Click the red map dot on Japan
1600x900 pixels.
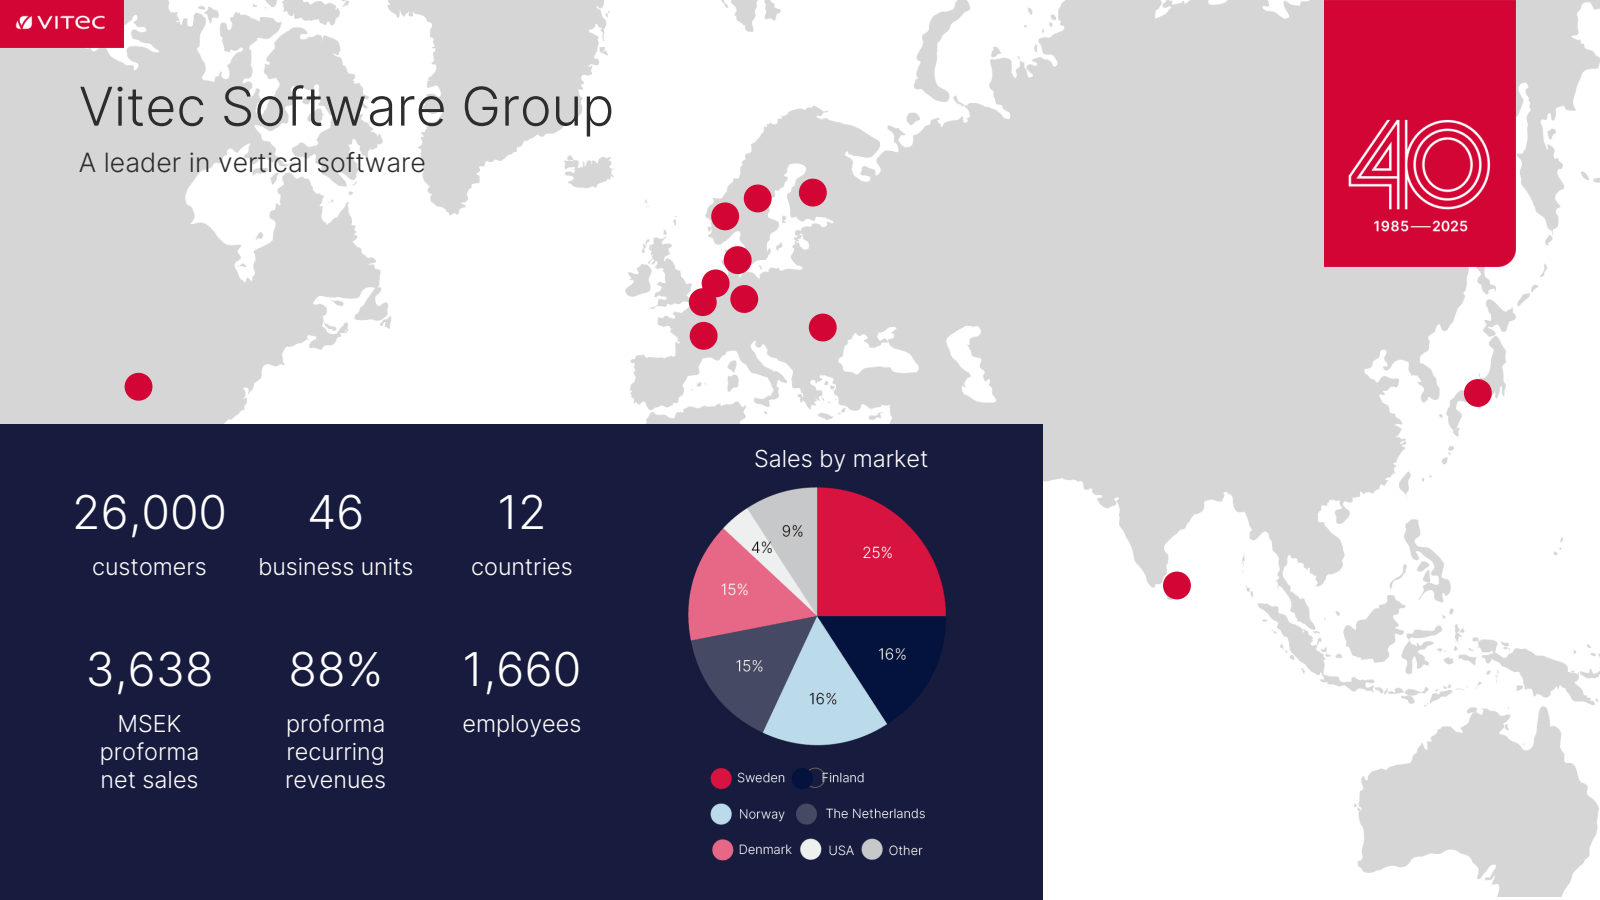[1478, 393]
